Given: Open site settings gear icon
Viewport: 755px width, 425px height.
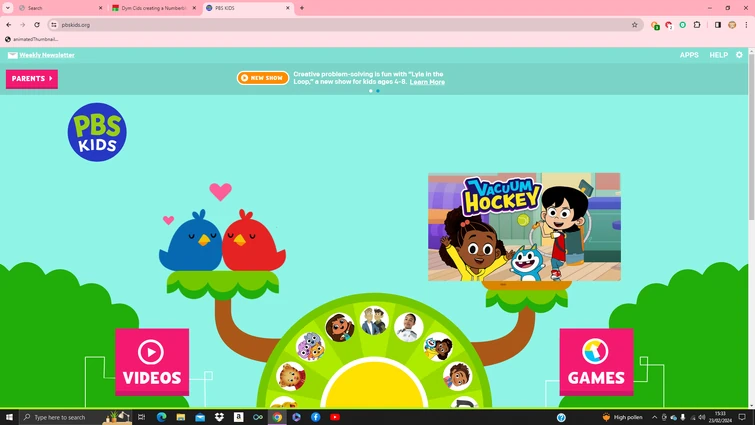Looking at the screenshot, I should coord(739,55).
